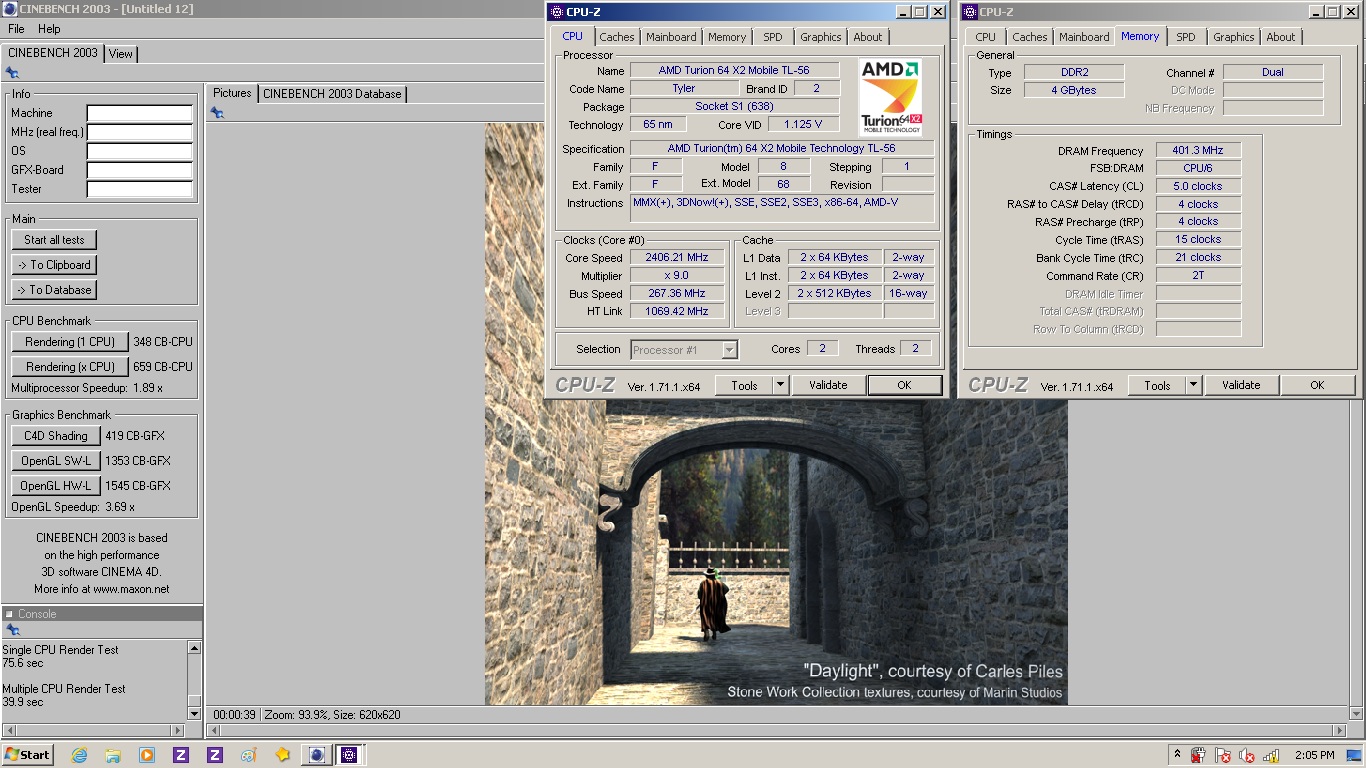Open Caches tab in CPU-Z CPU window
1366x768 pixels.
617,37
